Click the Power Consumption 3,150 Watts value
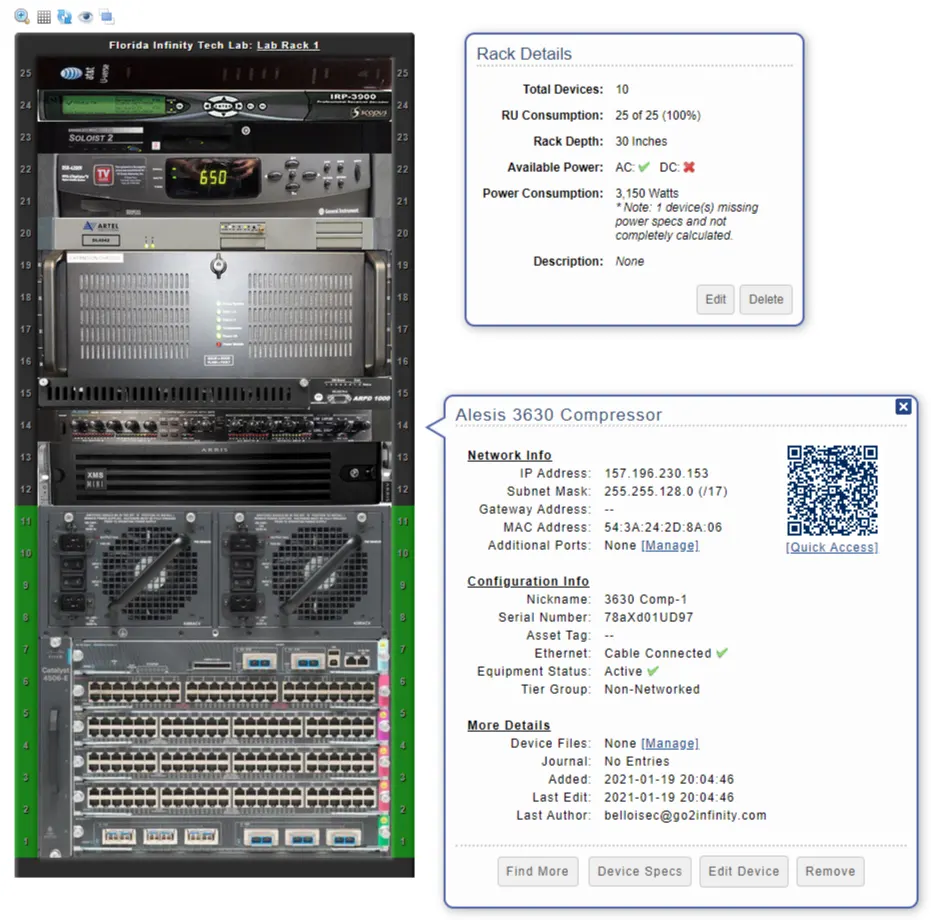Image resolution: width=931 pixels, height=920 pixels. 647,193
